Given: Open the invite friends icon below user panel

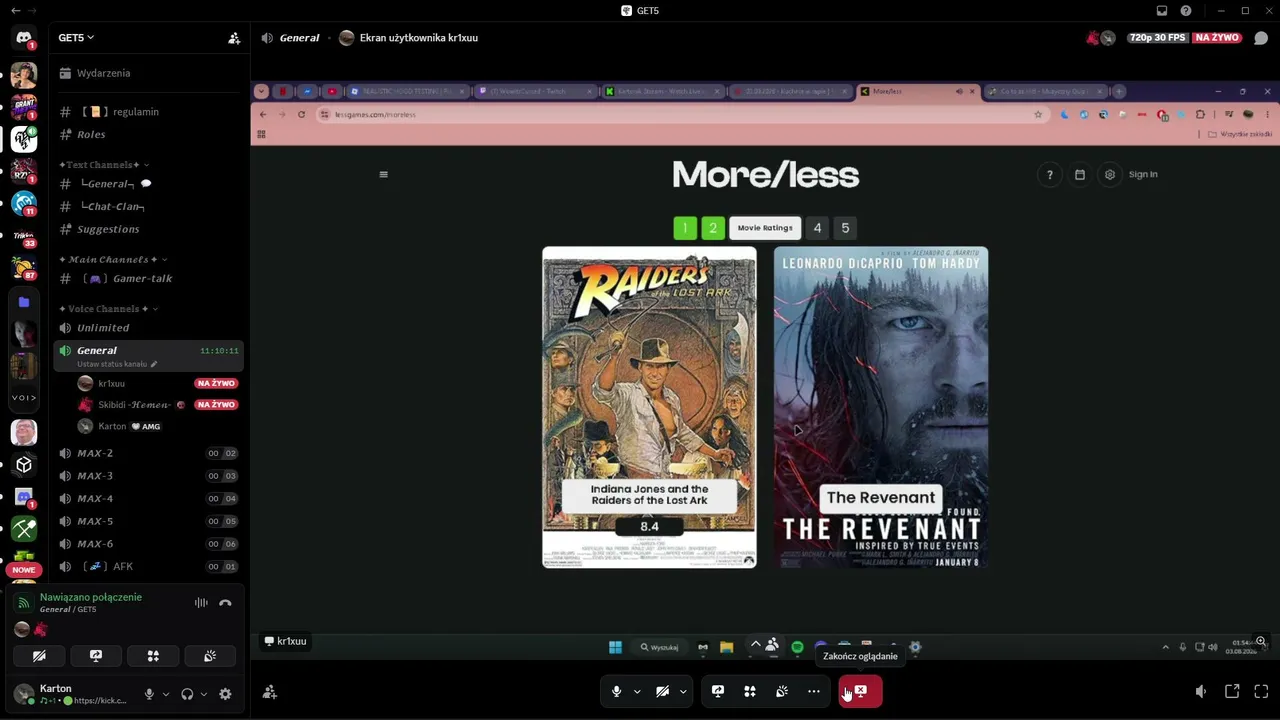Looking at the screenshot, I should point(270,692).
